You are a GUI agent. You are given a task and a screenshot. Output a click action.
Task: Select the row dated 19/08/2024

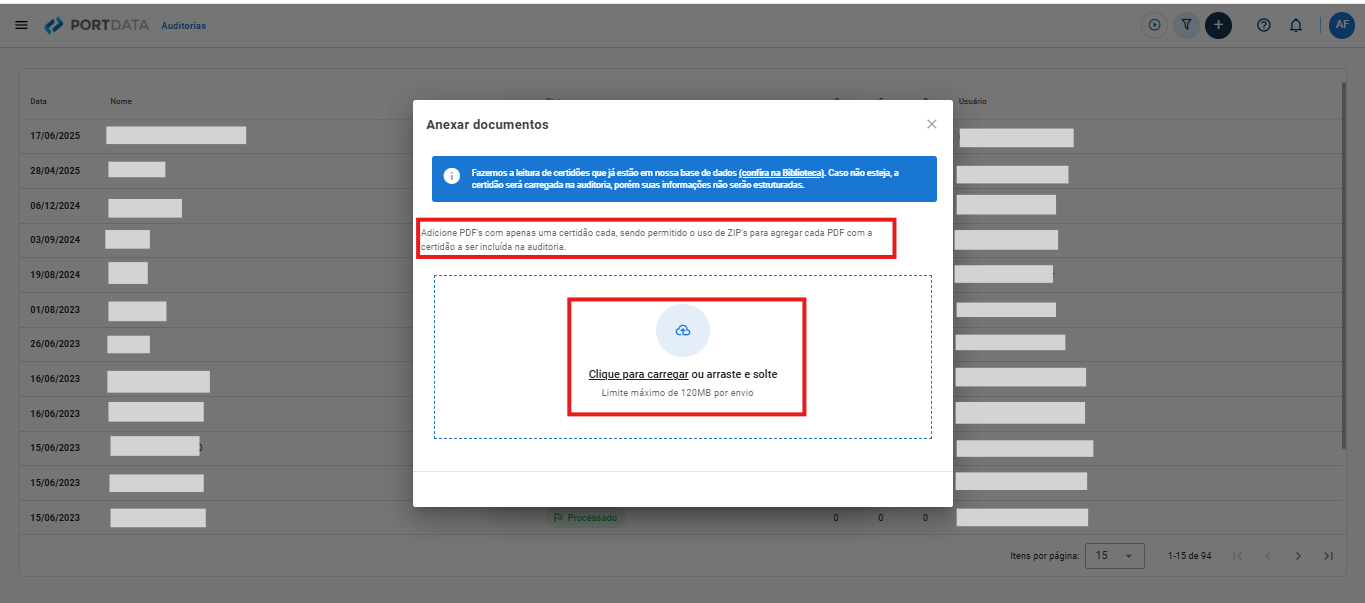click(x=682, y=274)
